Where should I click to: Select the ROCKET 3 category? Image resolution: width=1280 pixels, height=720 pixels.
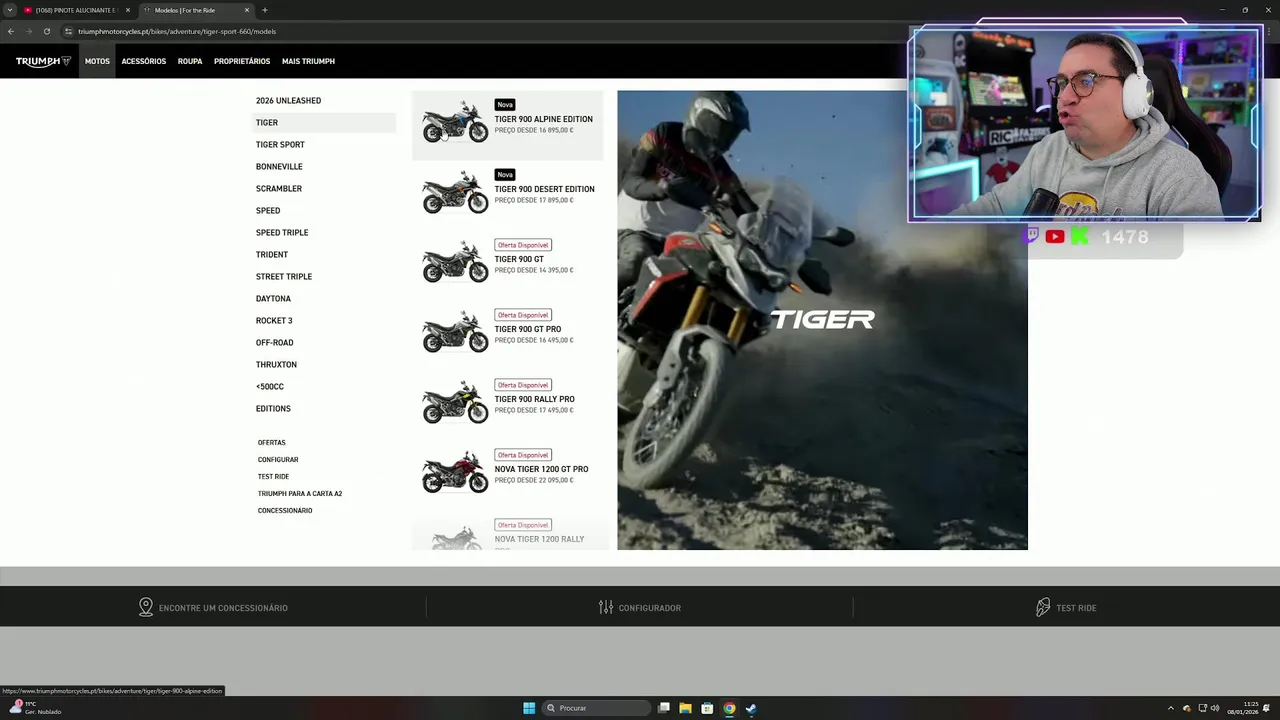(274, 321)
